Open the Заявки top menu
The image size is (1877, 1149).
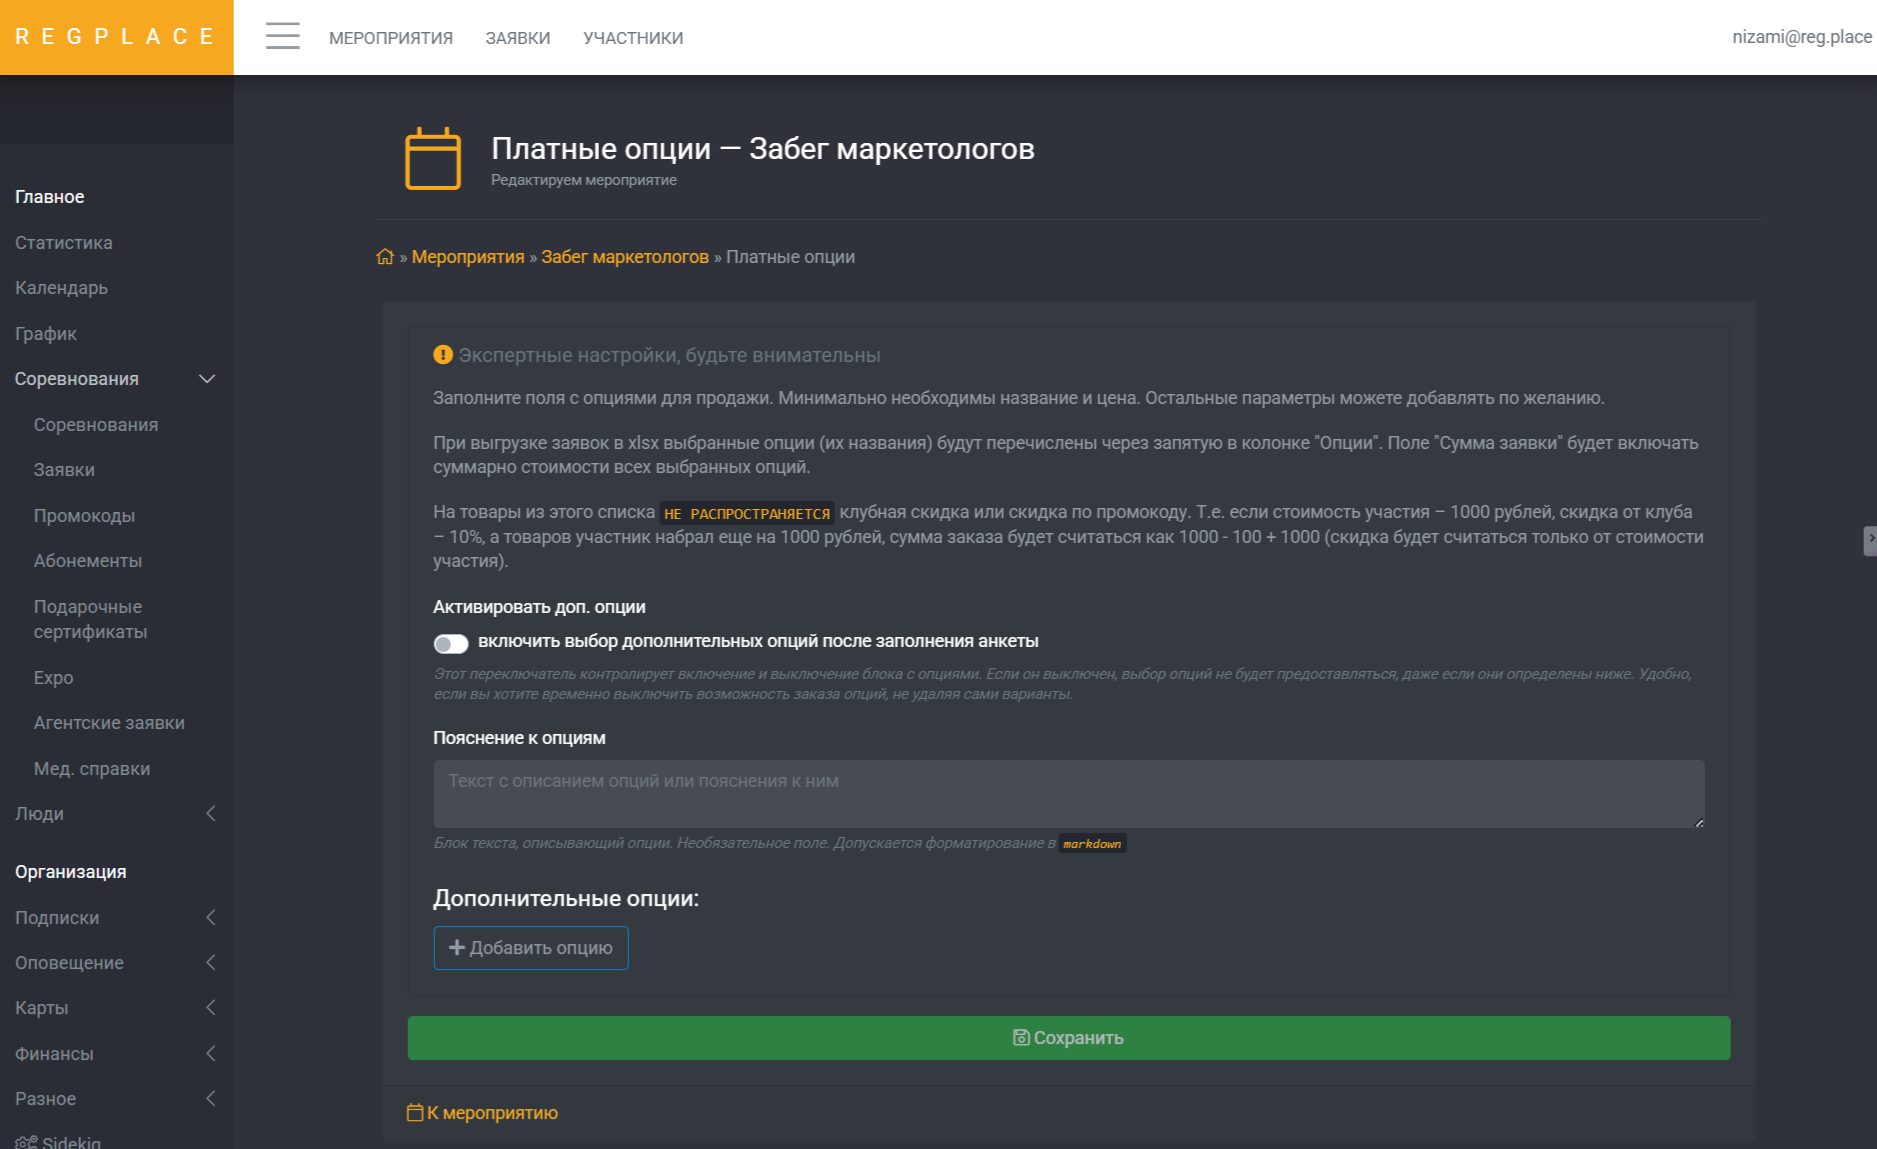518,38
